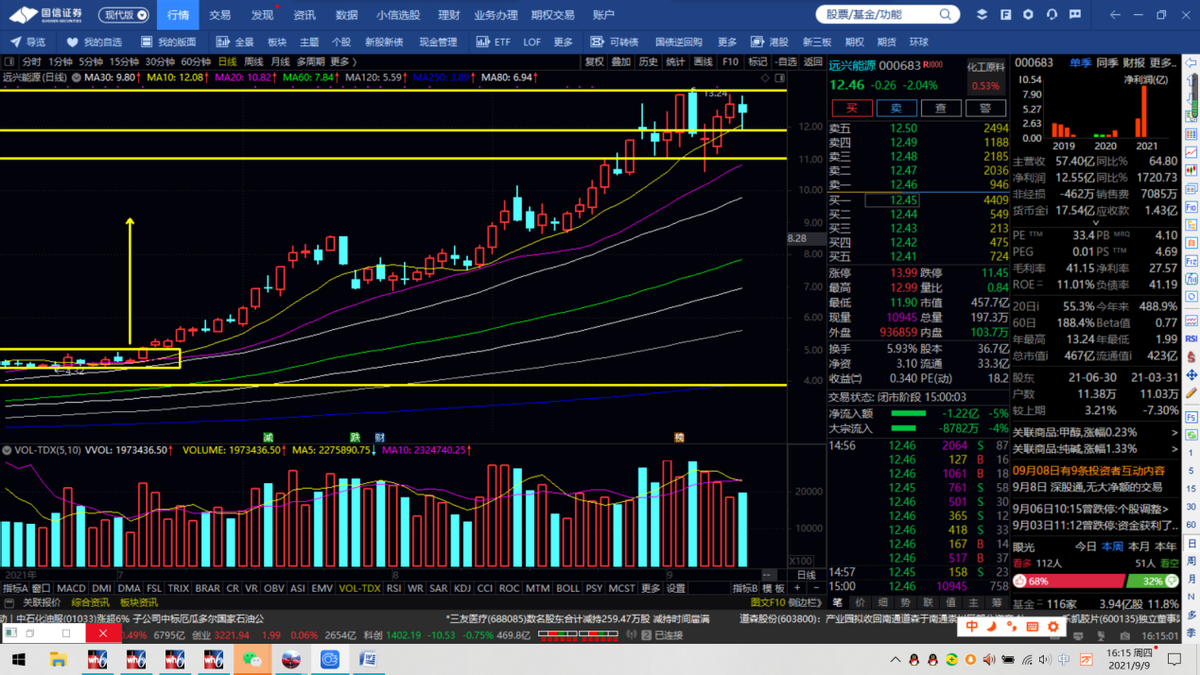Viewport: 1200px width, 675px height.
Task: Click the stacked layers icon in title bar
Action: [x=981, y=15]
